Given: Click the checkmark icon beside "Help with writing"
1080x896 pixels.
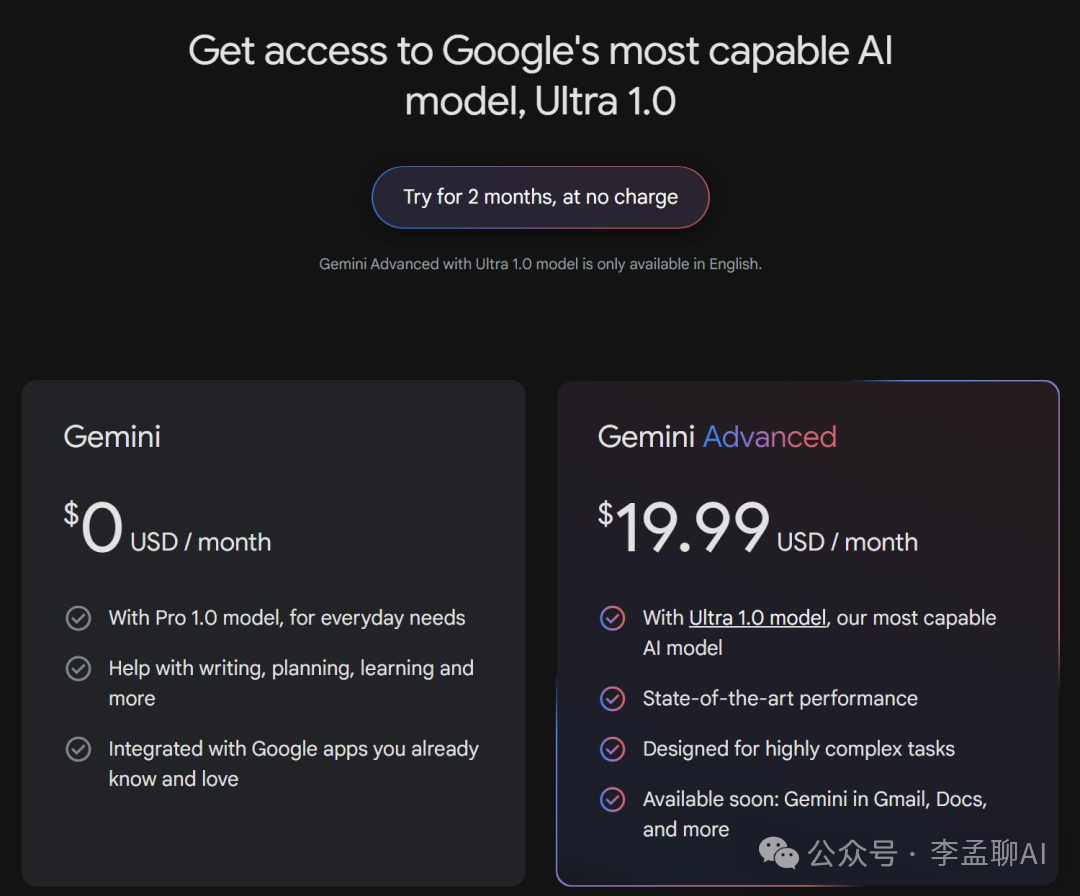Looking at the screenshot, I should [78, 668].
